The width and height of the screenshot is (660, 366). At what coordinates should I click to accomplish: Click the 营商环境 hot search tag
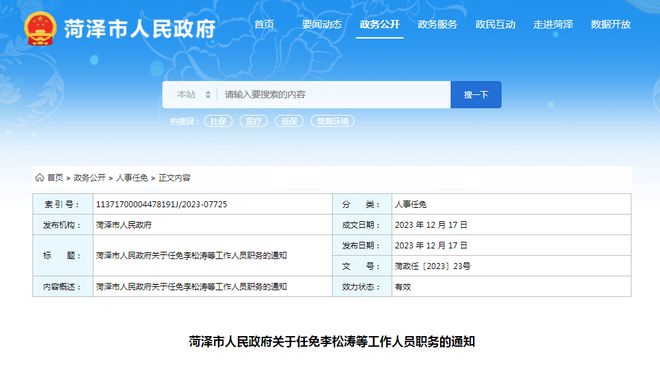[333, 121]
